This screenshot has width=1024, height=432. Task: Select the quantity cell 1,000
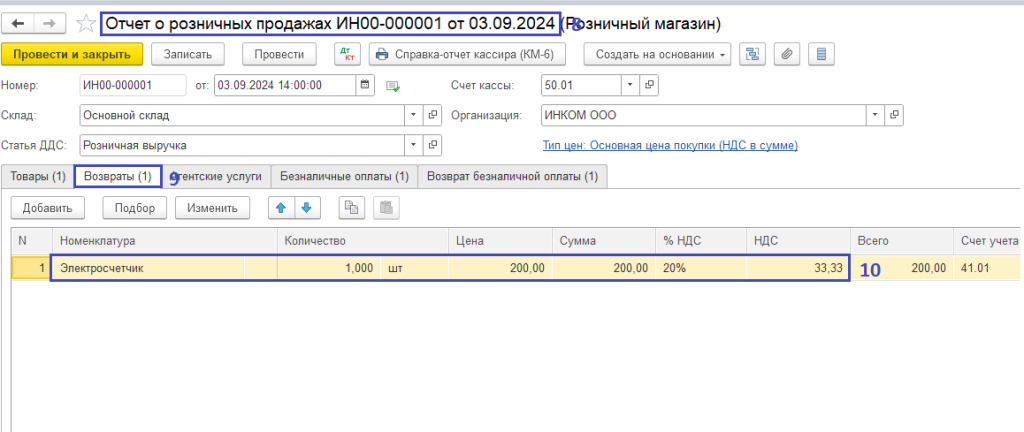[329, 268]
